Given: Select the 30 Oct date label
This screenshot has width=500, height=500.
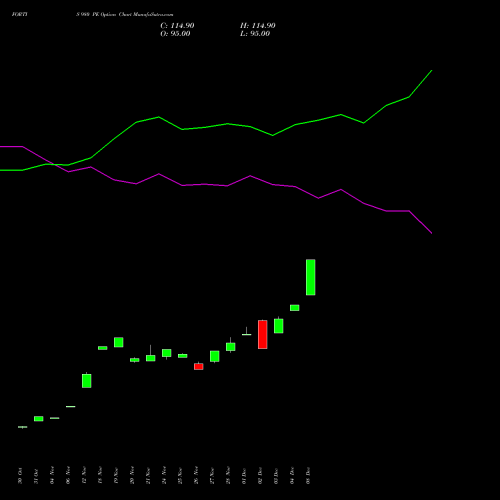Looking at the screenshot, I should point(20,476).
